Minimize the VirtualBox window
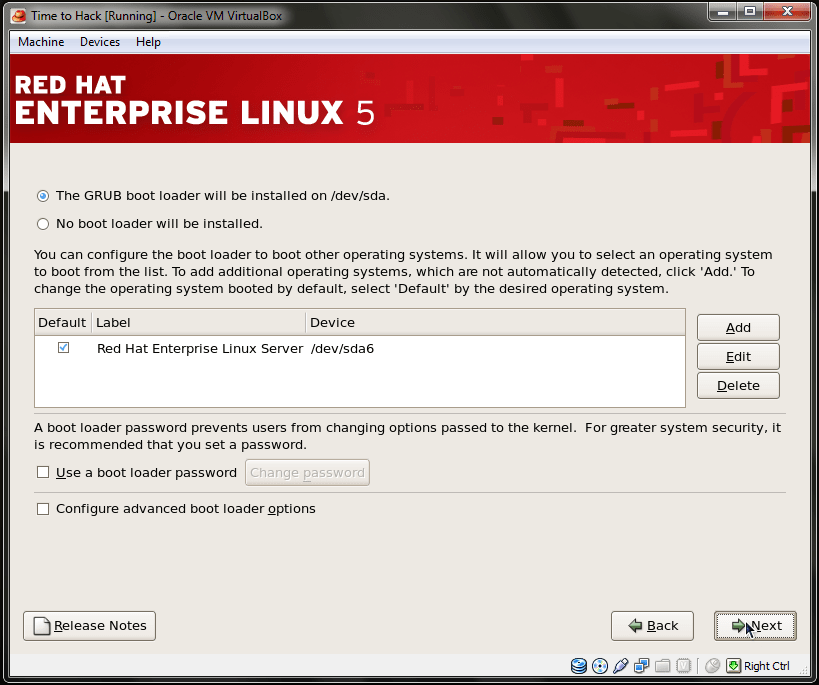This screenshot has height=685, width=819. pos(723,11)
